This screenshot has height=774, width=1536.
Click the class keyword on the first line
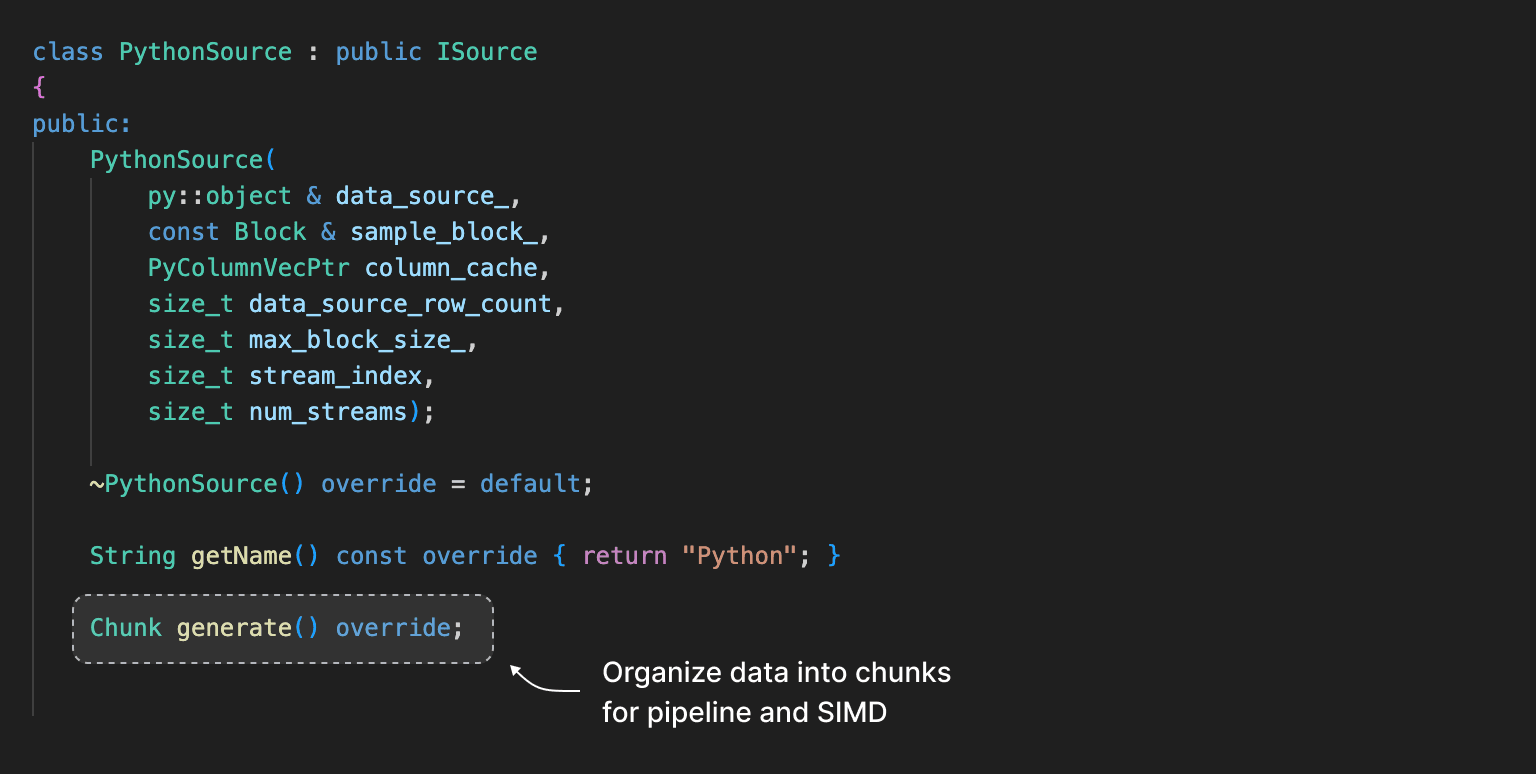67,52
